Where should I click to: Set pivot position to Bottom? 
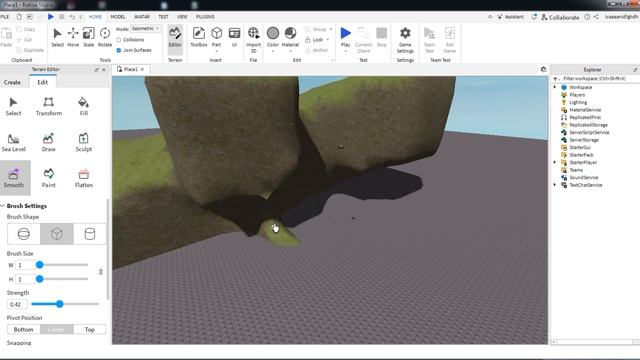(x=23, y=329)
